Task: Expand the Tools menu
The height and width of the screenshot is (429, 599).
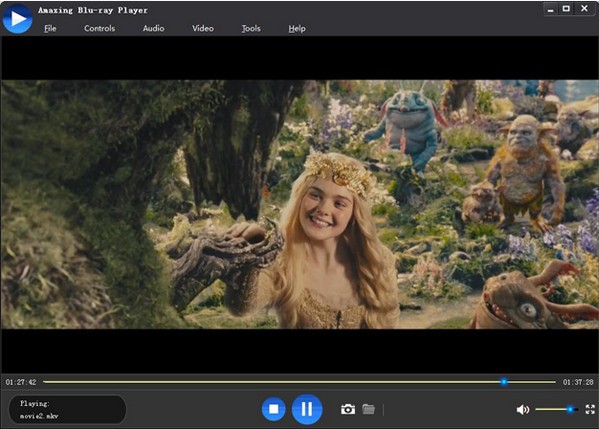Action: coord(251,29)
